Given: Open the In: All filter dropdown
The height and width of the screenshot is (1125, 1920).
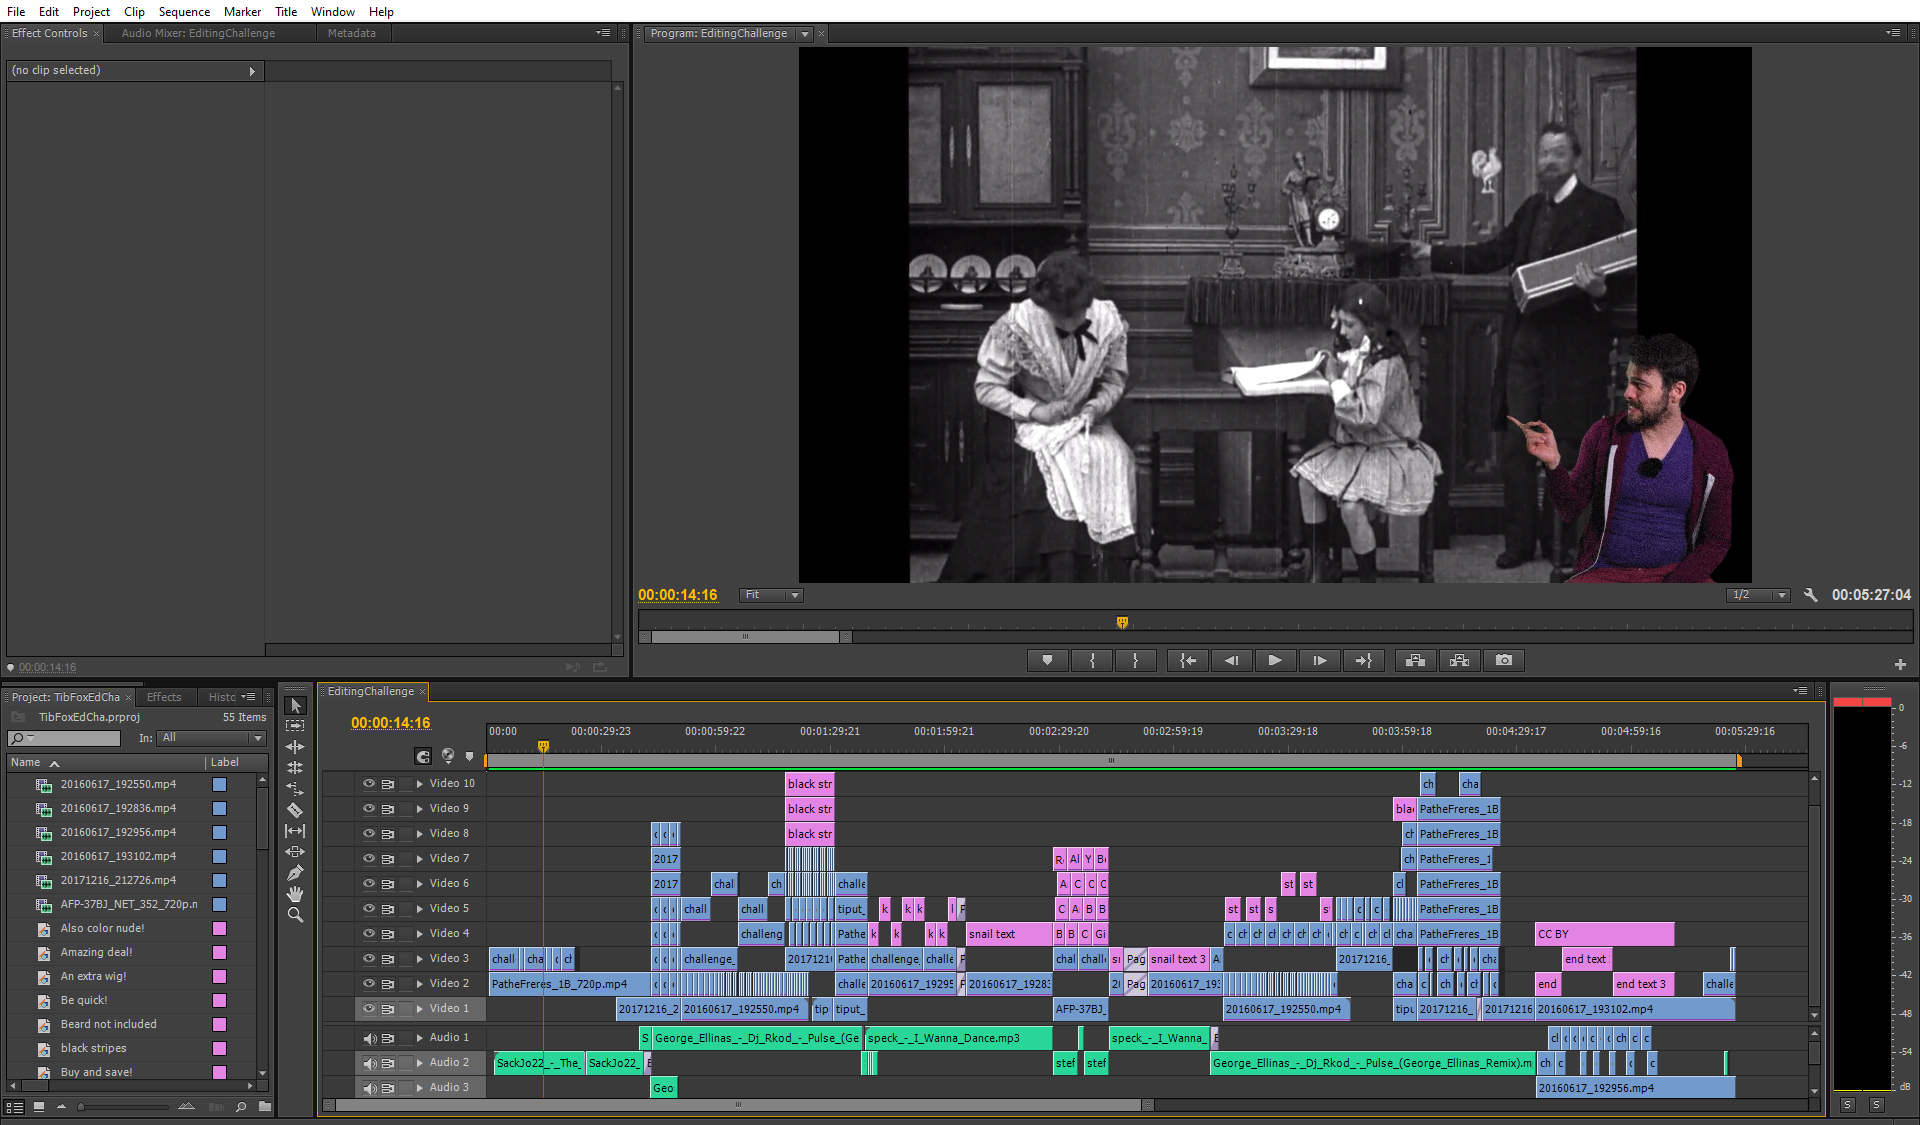Looking at the screenshot, I should coord(212,738).
